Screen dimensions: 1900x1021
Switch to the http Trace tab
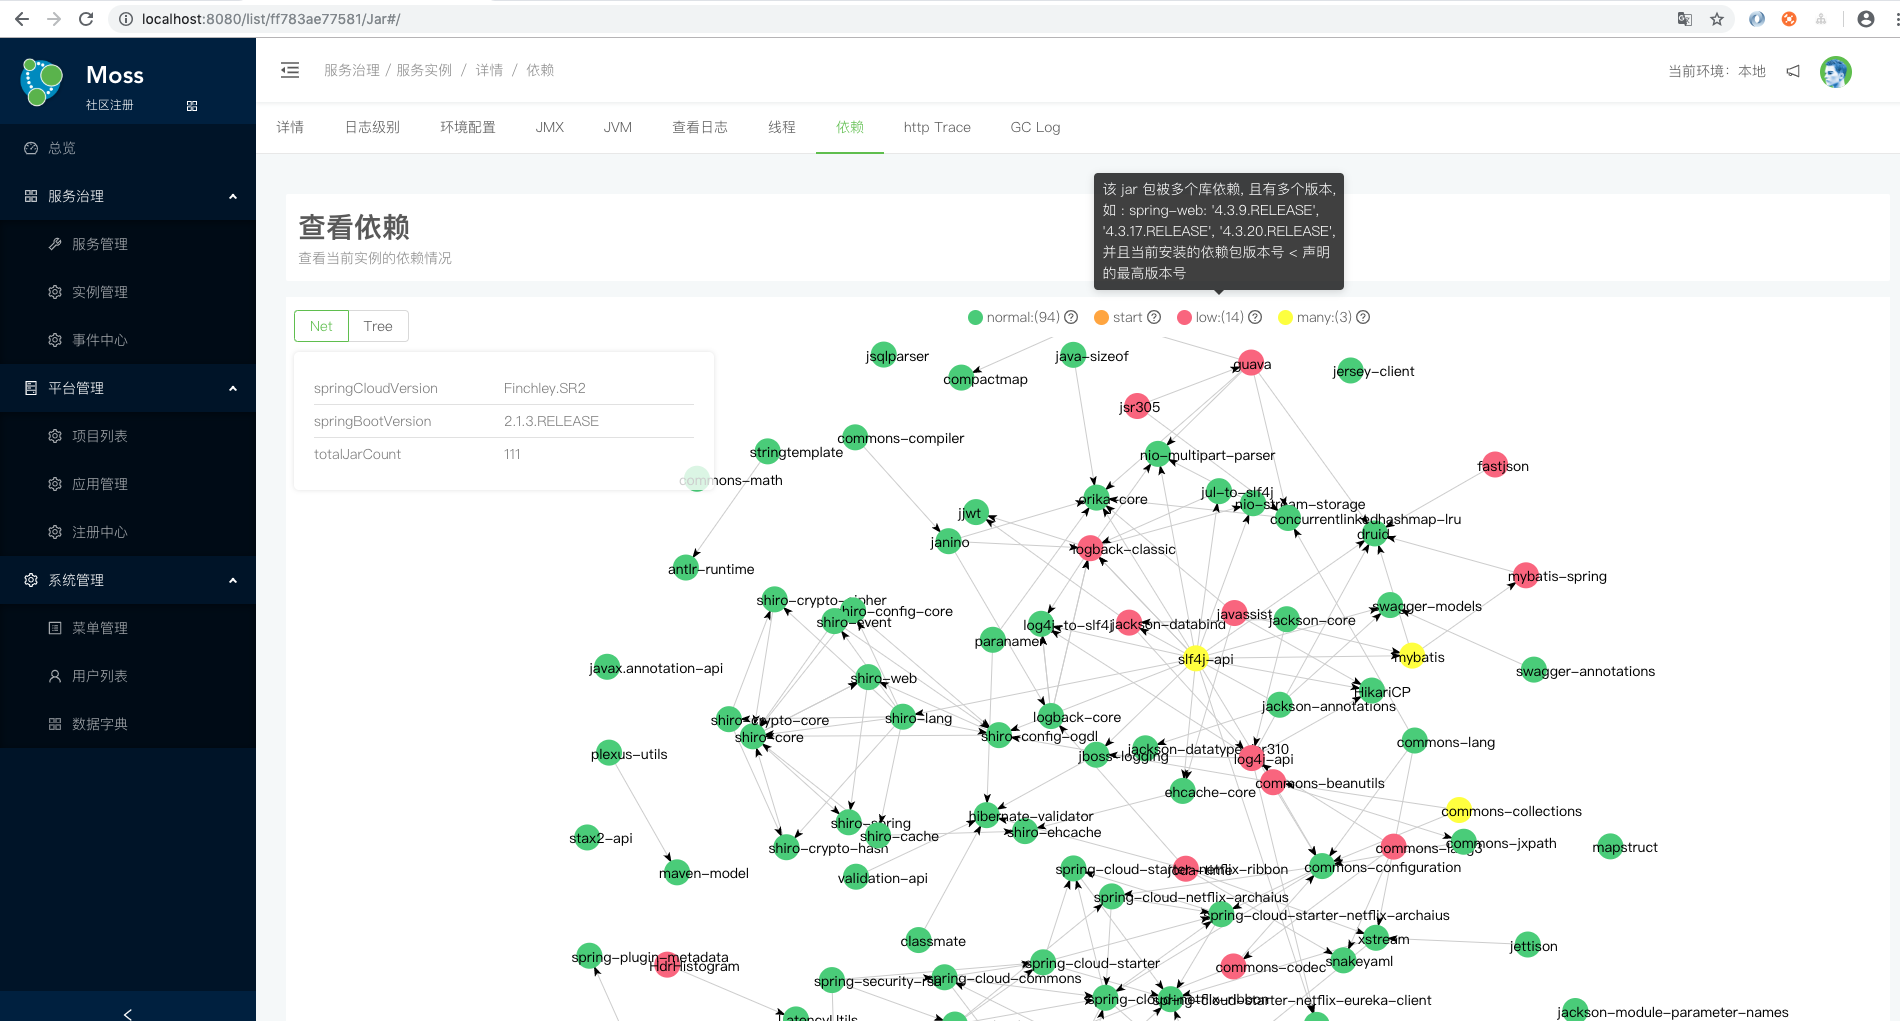pos(937,127)
